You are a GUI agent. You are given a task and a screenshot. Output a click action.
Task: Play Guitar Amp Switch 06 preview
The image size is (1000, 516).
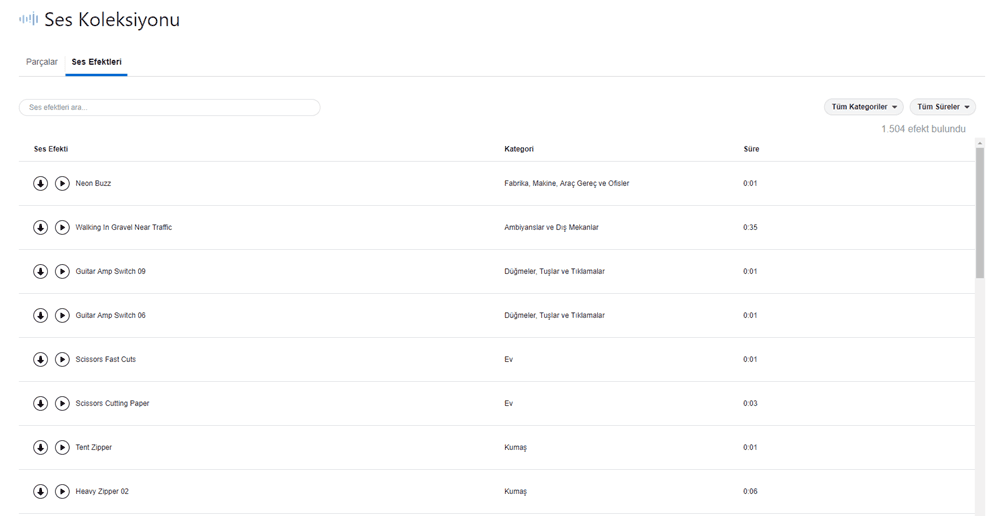(x=62, y=316)
